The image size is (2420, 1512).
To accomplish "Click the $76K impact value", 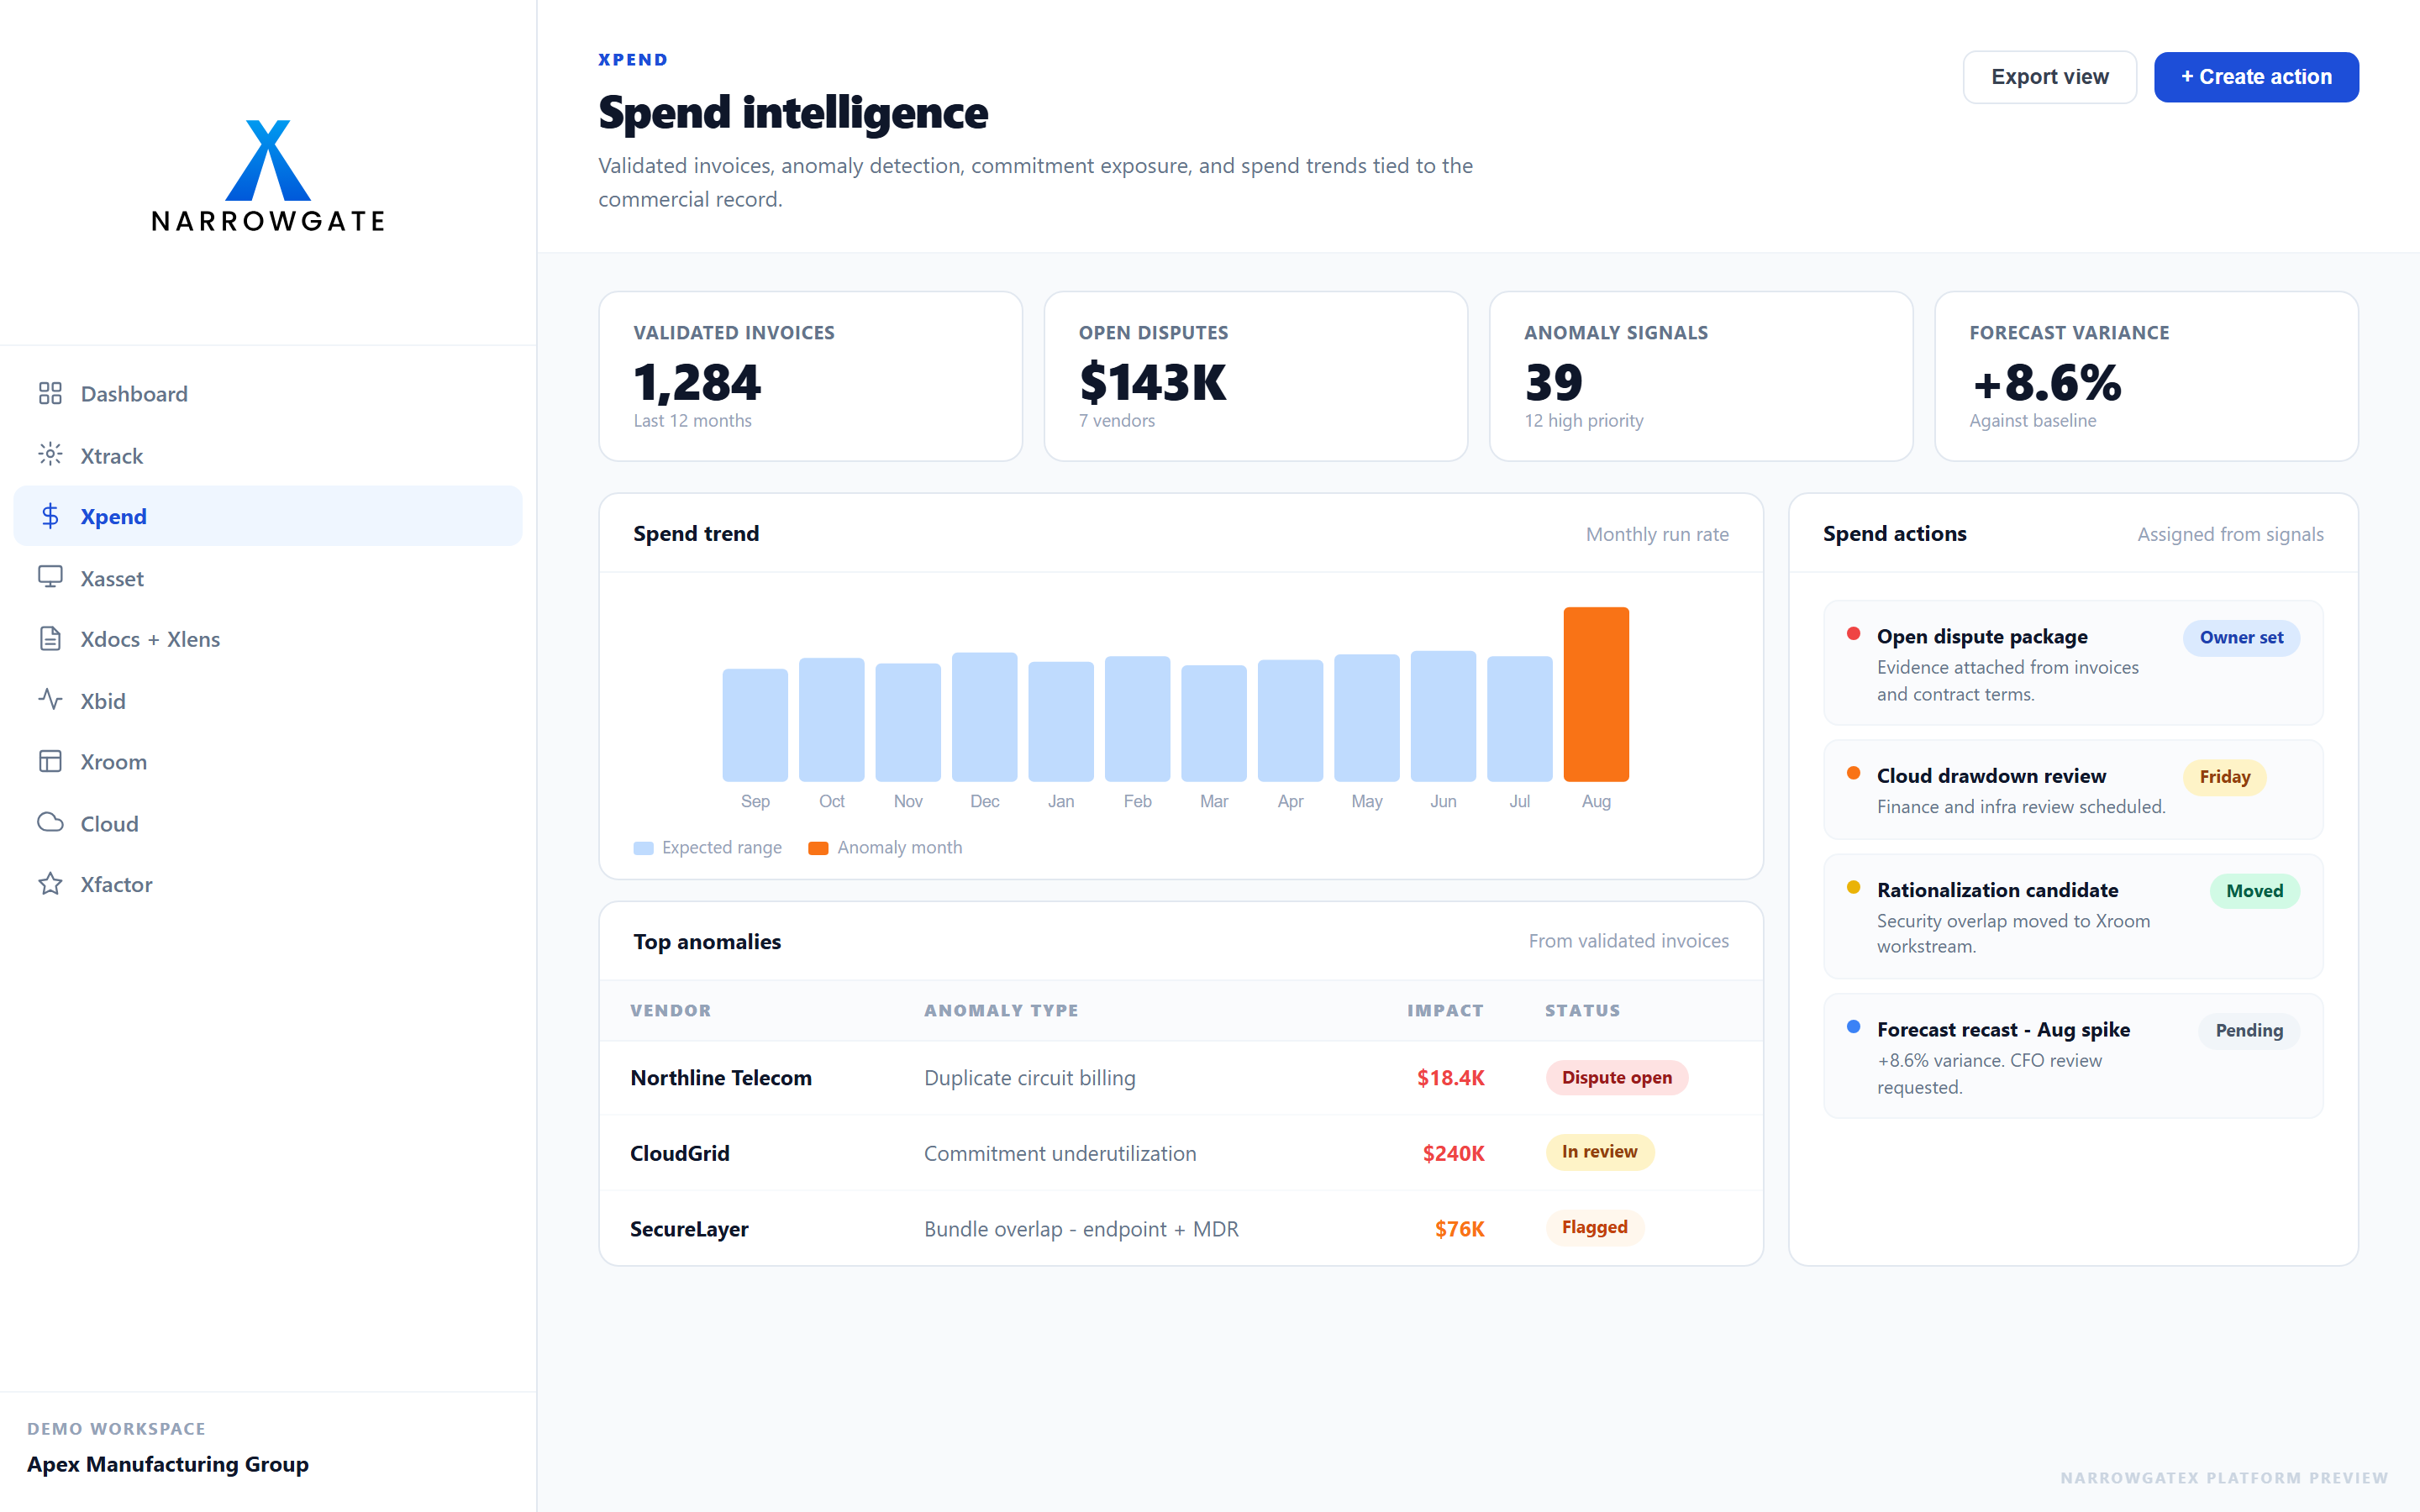I will point(1459,1229).
